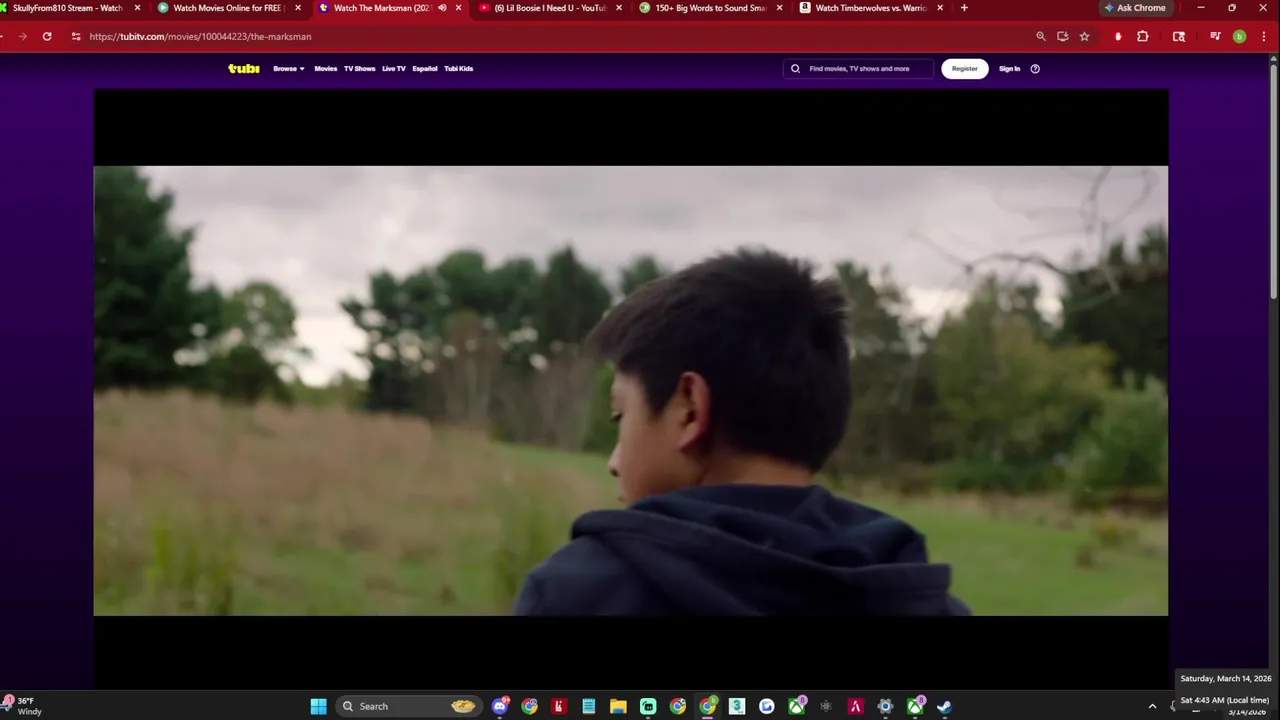Open Tubi Kids section
Image resolution: width=1280 pixels, height=720 pixels.
[x=459, y=69]
